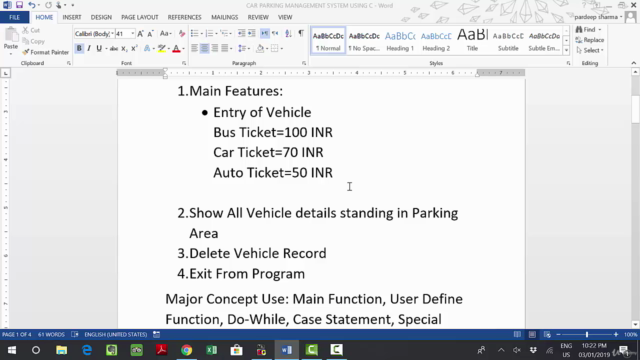Click the Bullets list icon
This screenshot has height=360, width=640.
[x=194, y=33]
